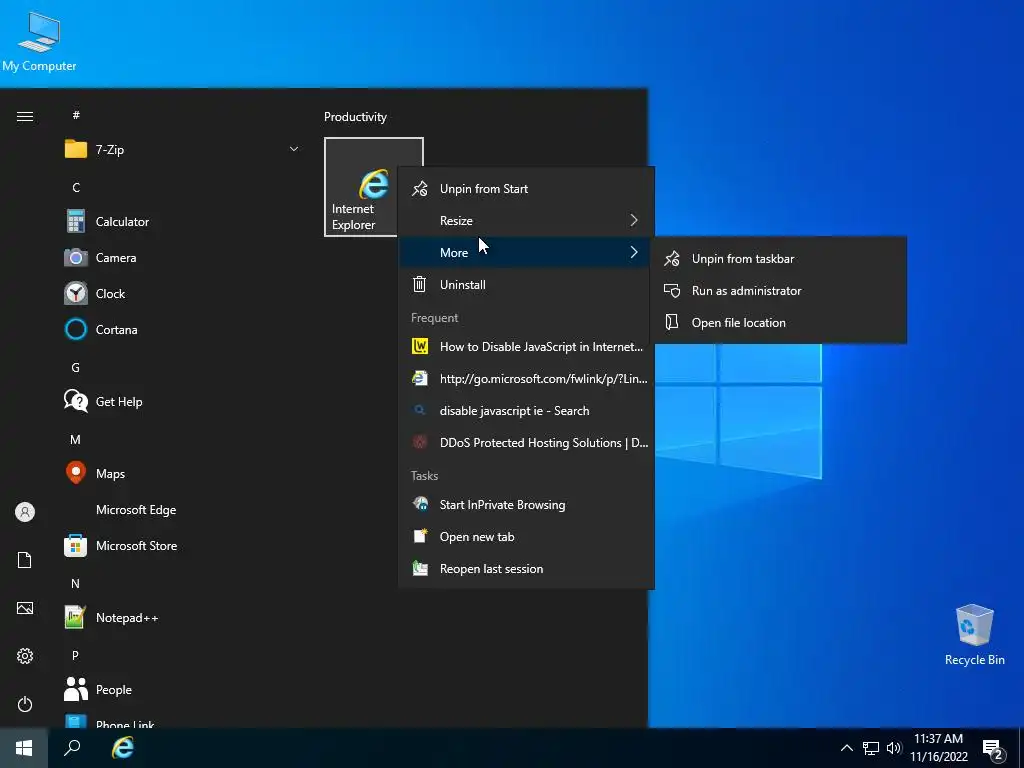Click the Productivity group header
The image size is (1024, 768).
point(355,117)
